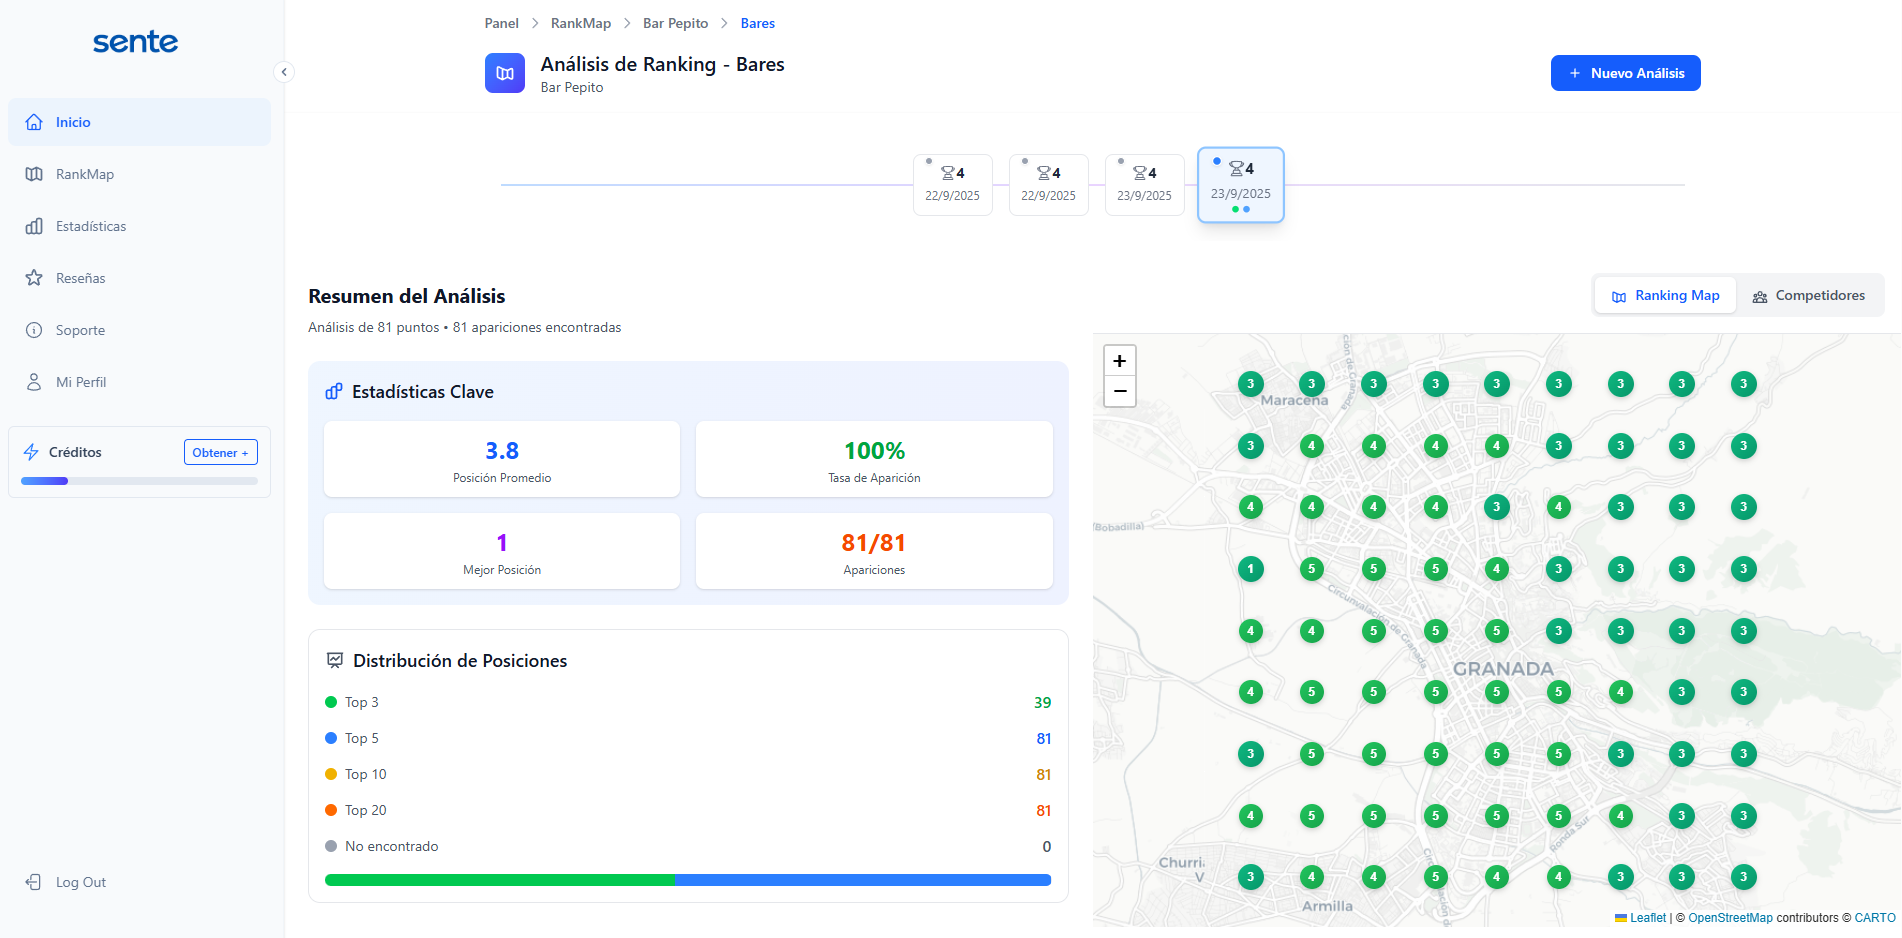
Task: Open RankMap via its map icon
Action: [x=34, y=174]
